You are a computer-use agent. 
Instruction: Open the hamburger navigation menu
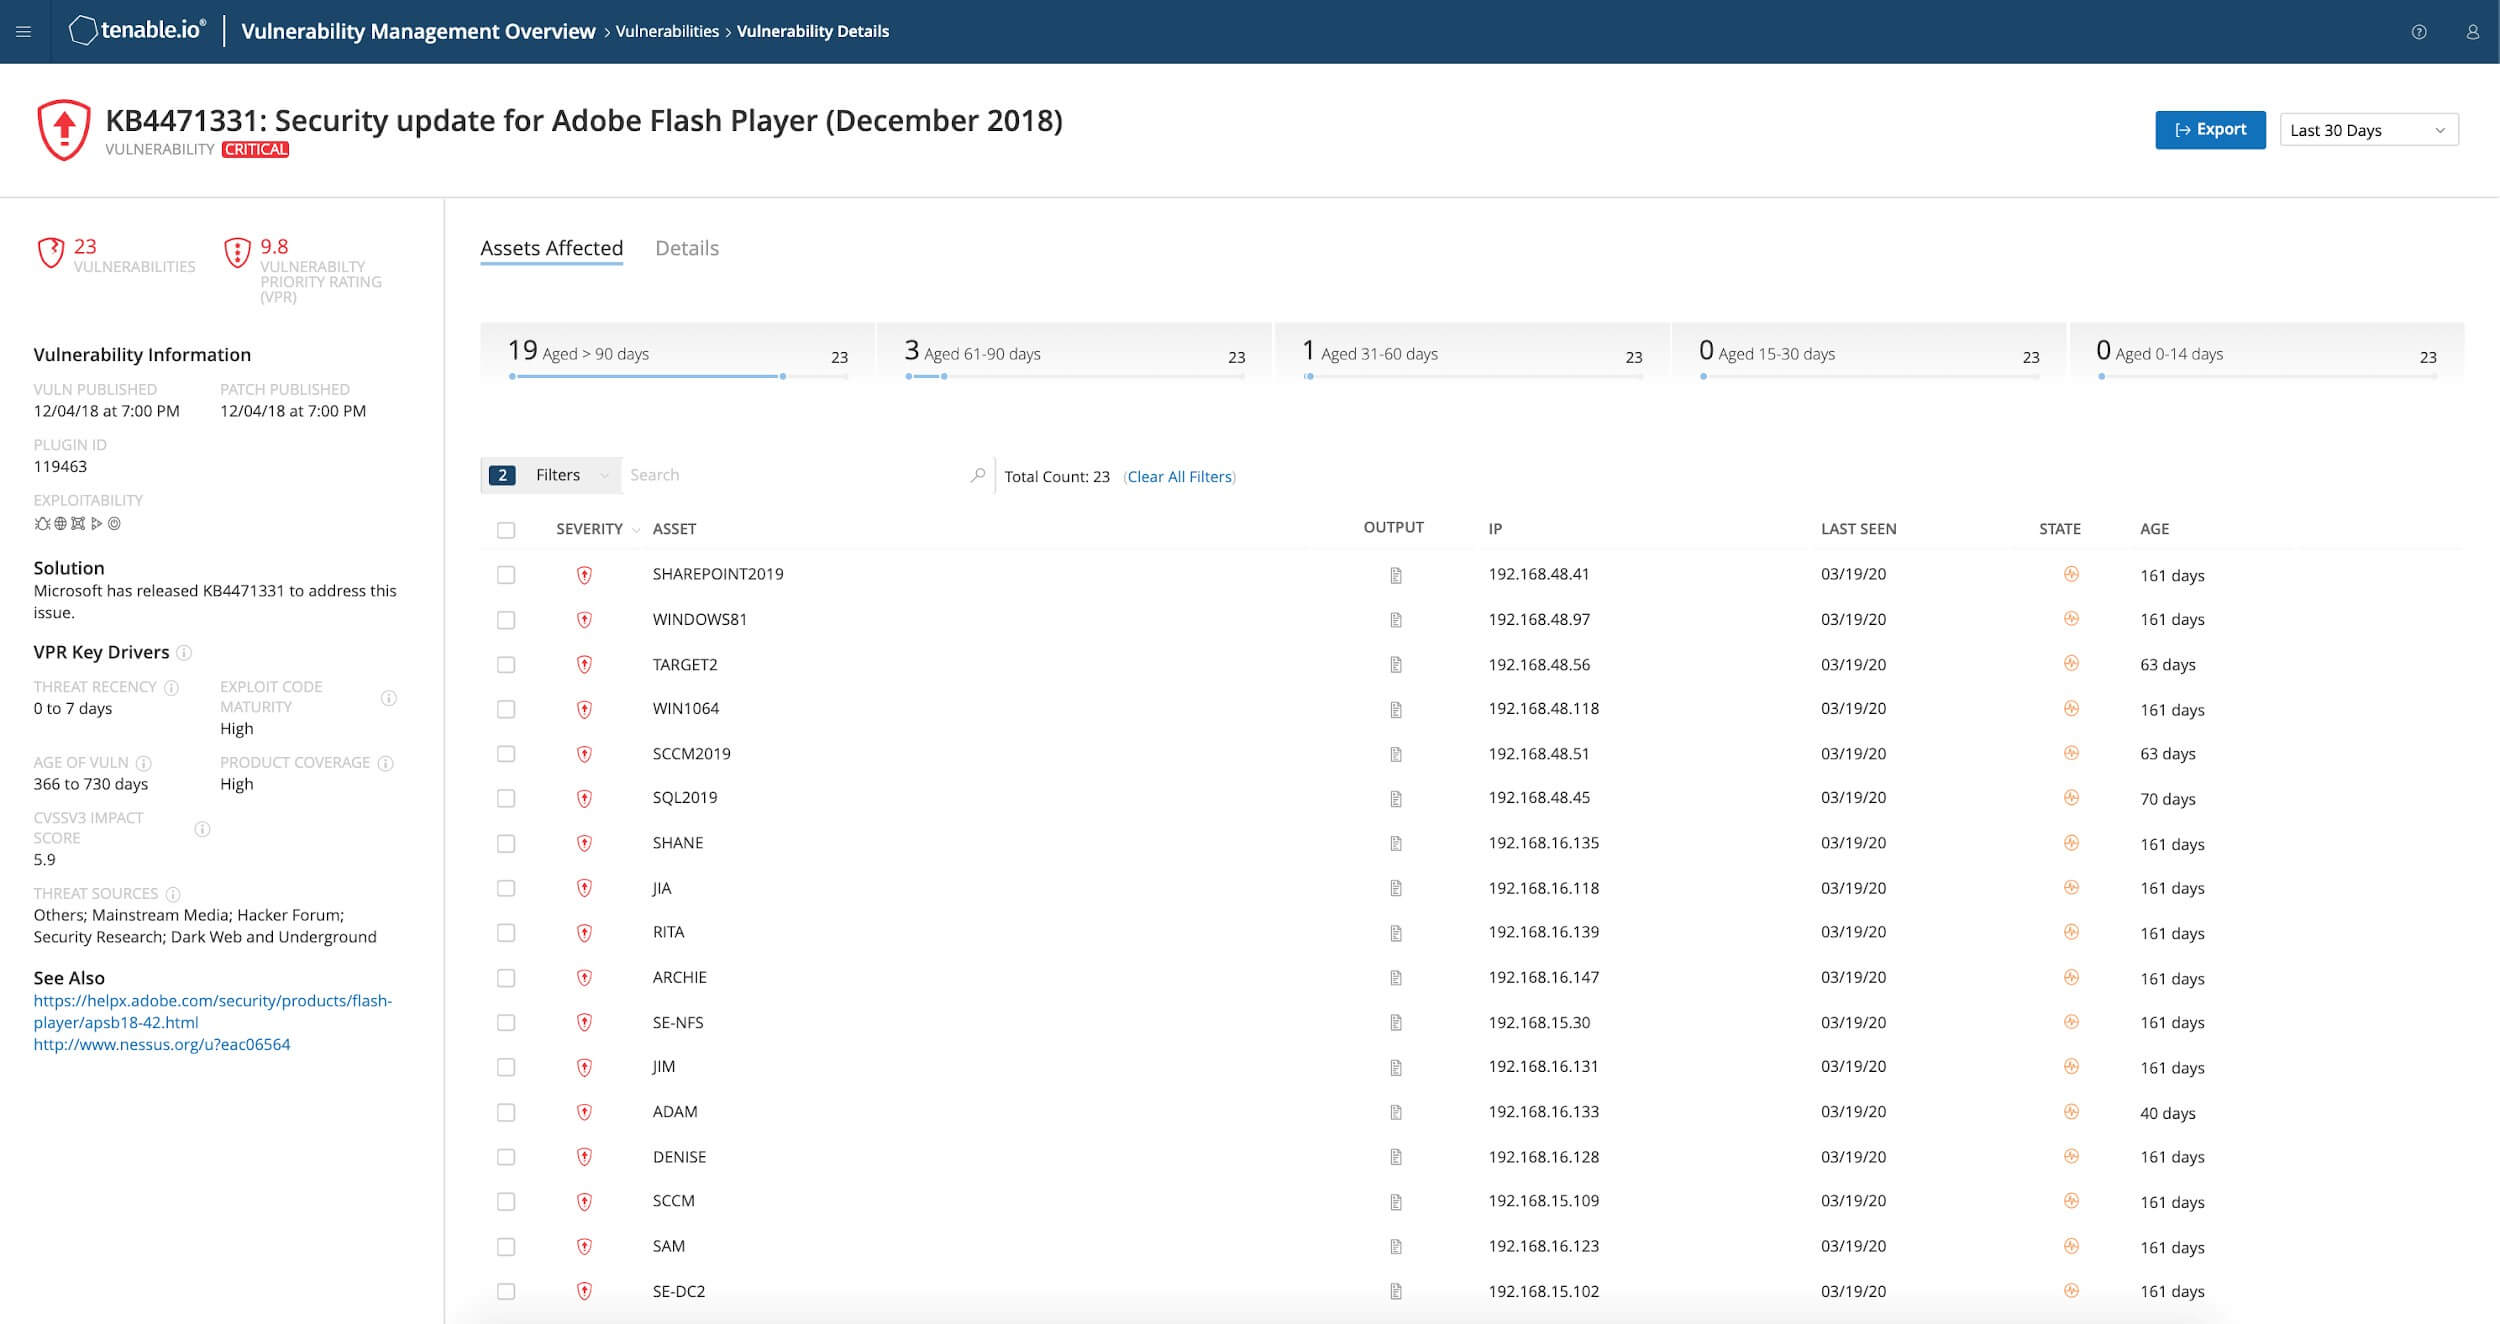pos(23,32)
